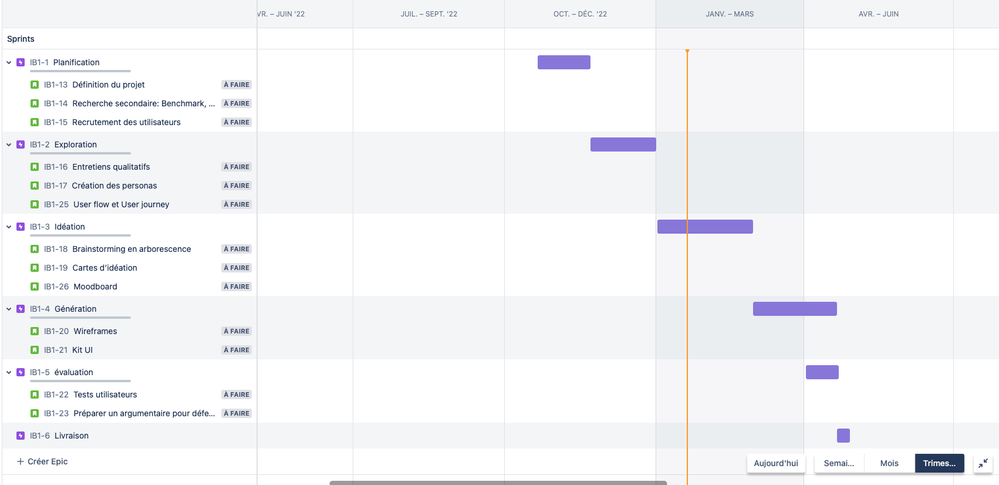Image resolution: width=999 pixels, height=485 pixels.
Task: Click the progress bar under Planification
Action: coord(80,71)
